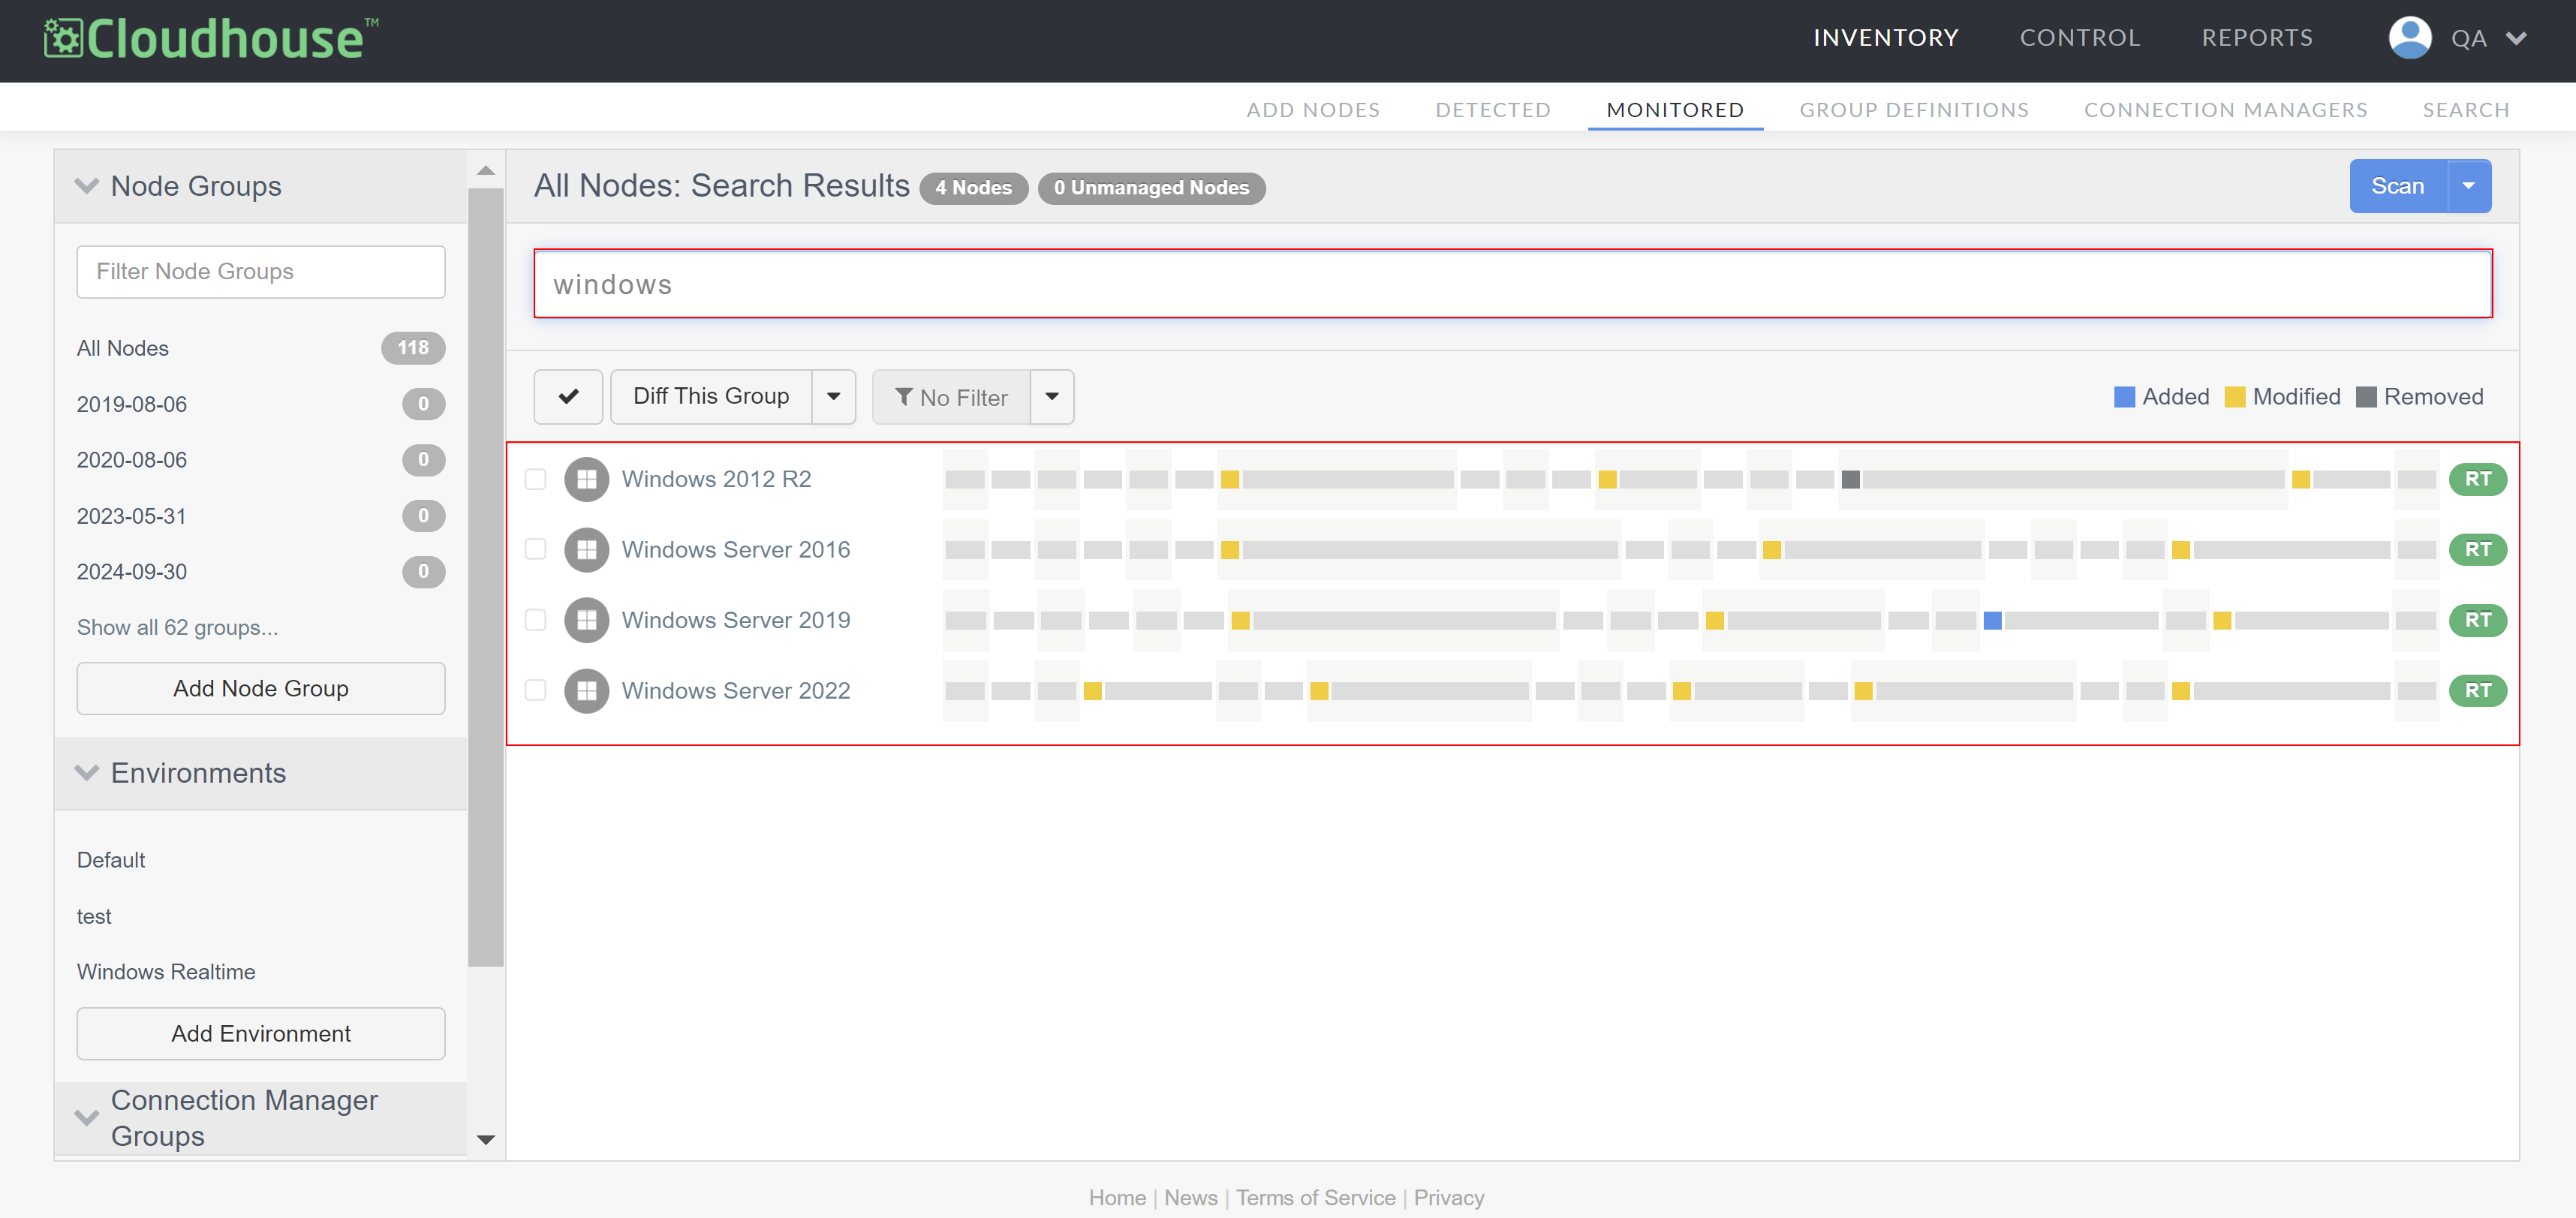Open the Windows Server 2019 node link
Screen dimensions: 2576x1218
(736, 620)
